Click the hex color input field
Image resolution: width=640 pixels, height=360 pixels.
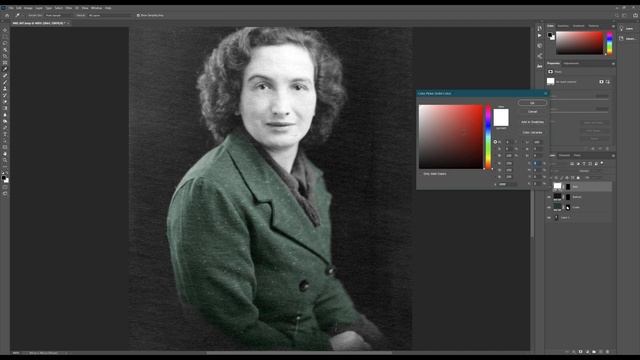[507, 184]
